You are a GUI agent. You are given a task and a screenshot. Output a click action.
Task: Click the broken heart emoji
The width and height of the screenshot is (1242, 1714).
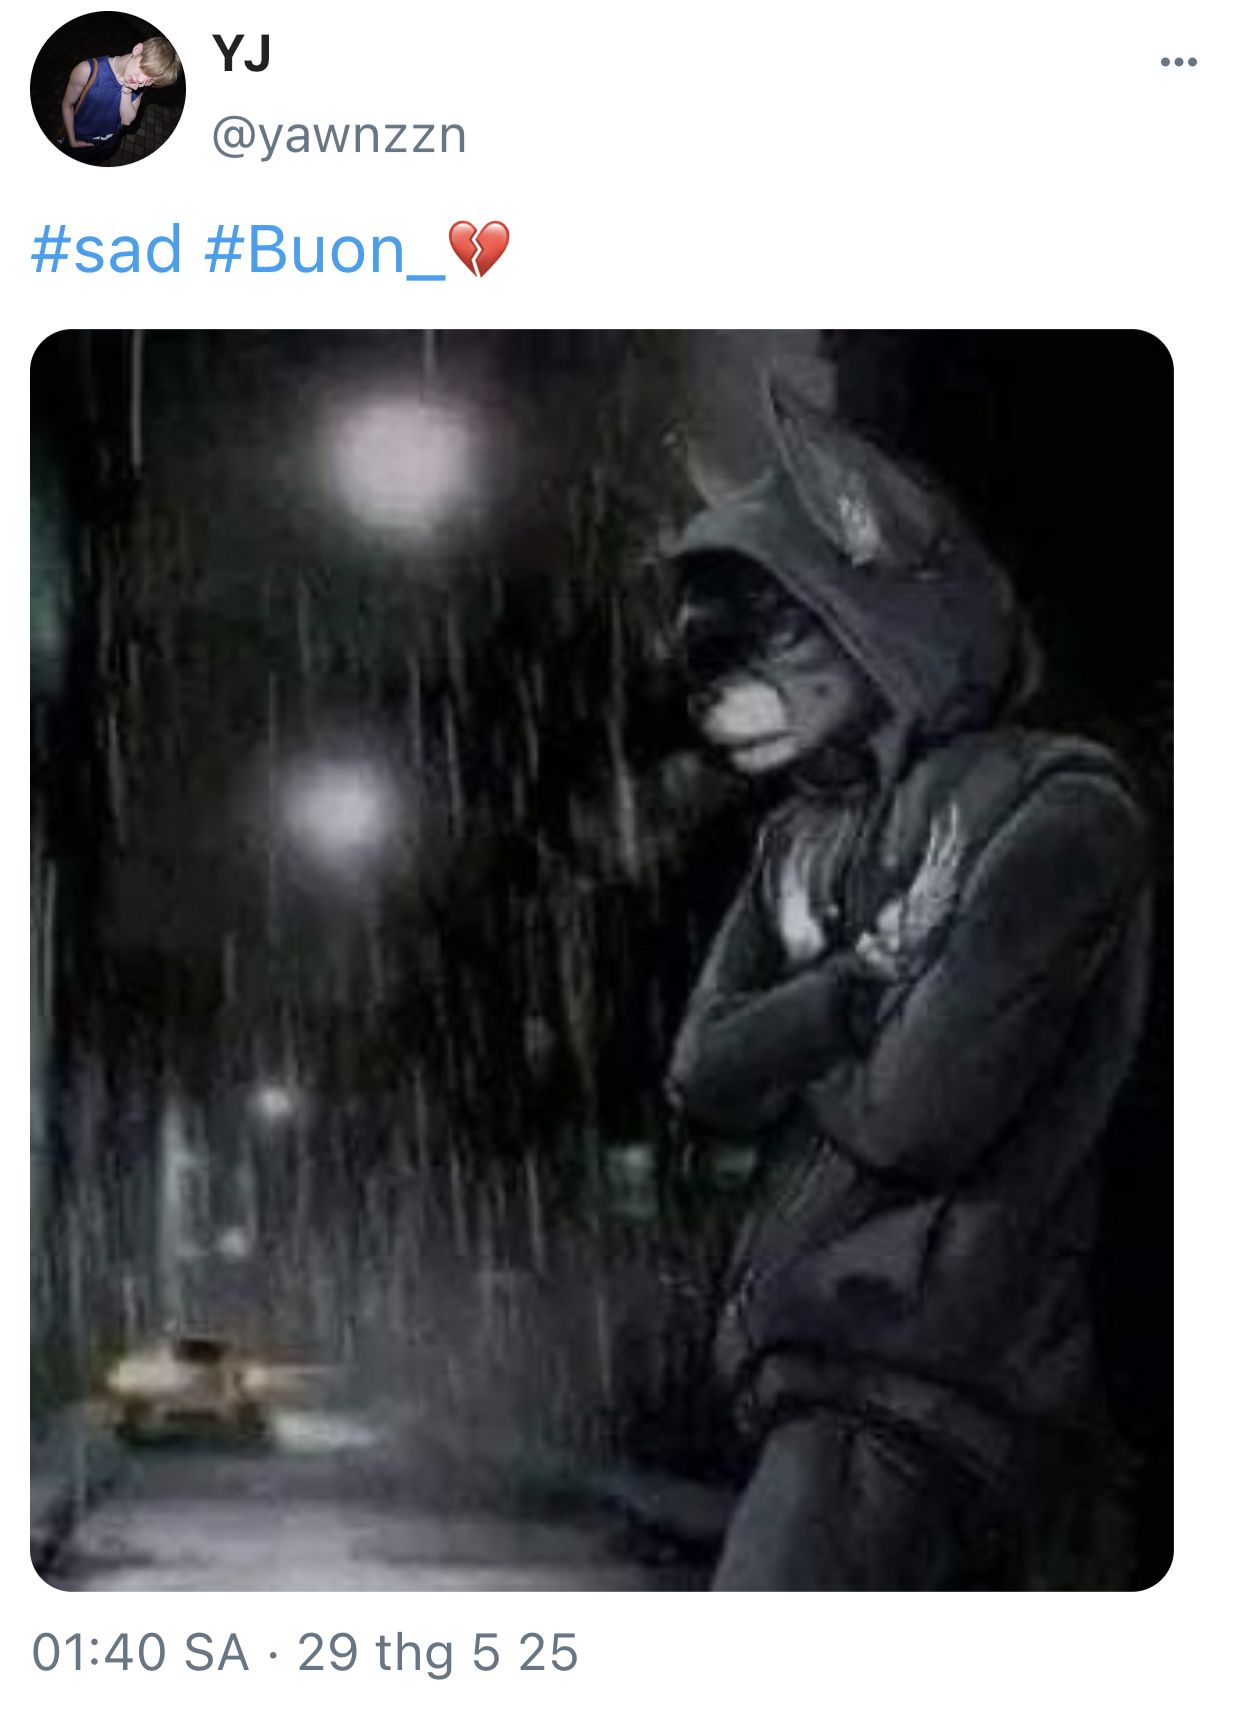click(479, 250)
